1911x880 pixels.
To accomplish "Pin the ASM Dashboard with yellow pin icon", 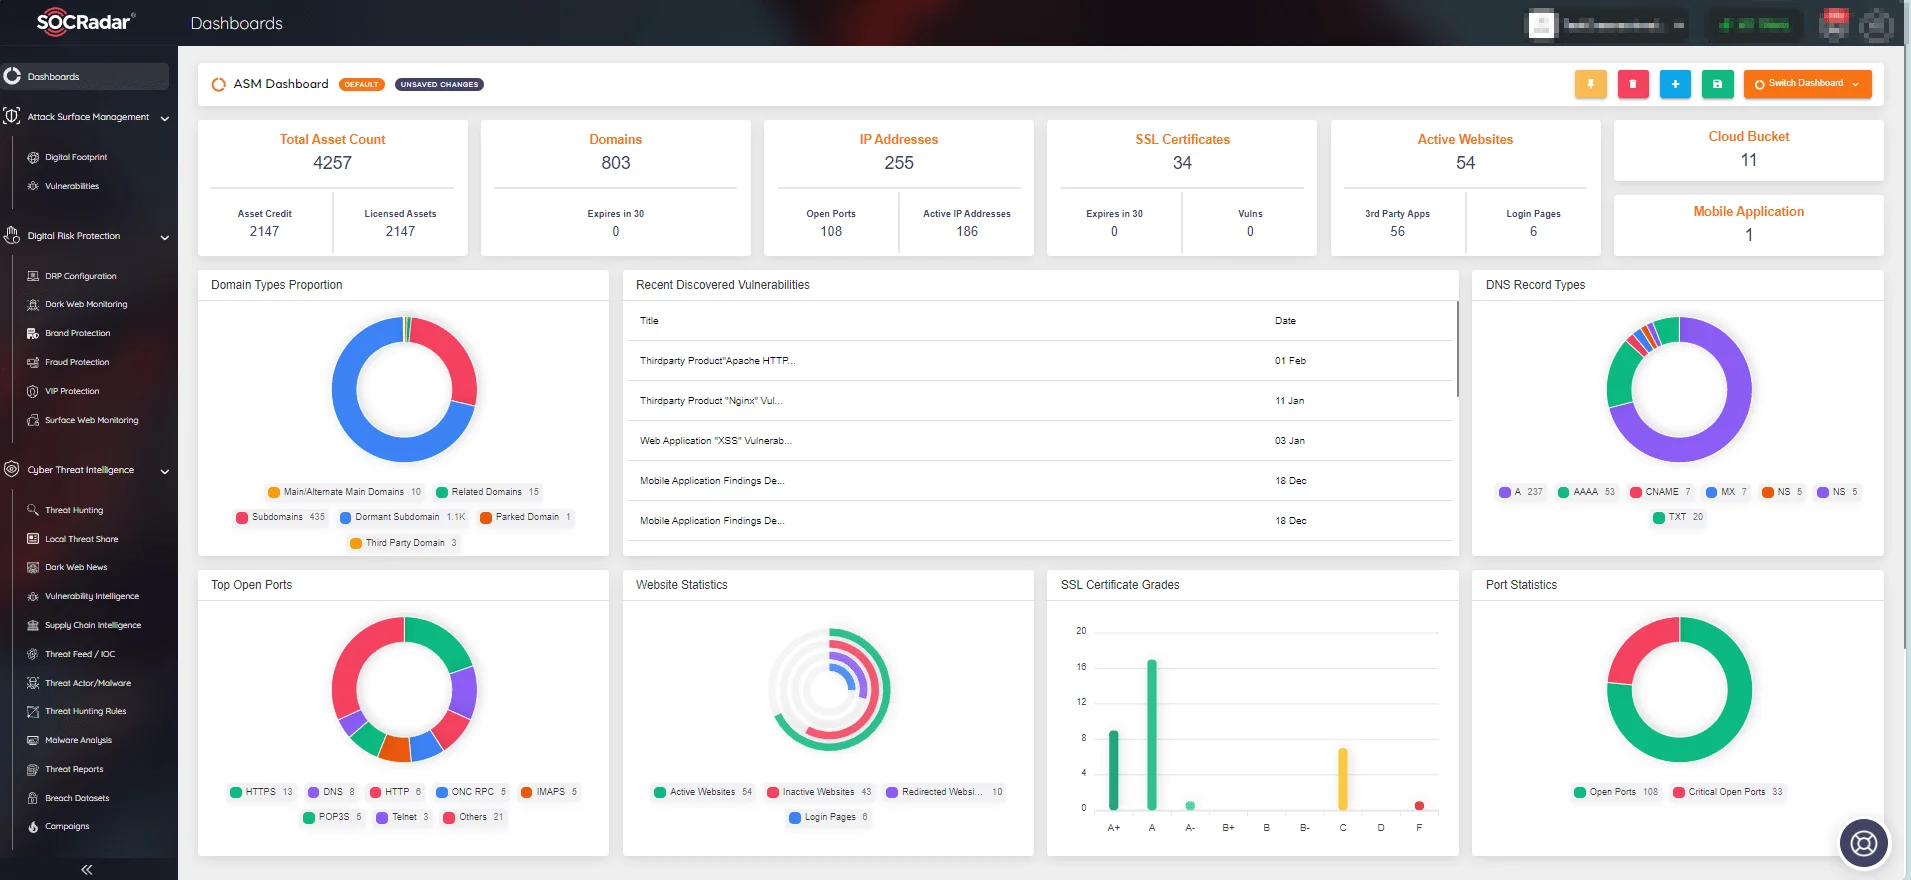I will point(1590,84).
